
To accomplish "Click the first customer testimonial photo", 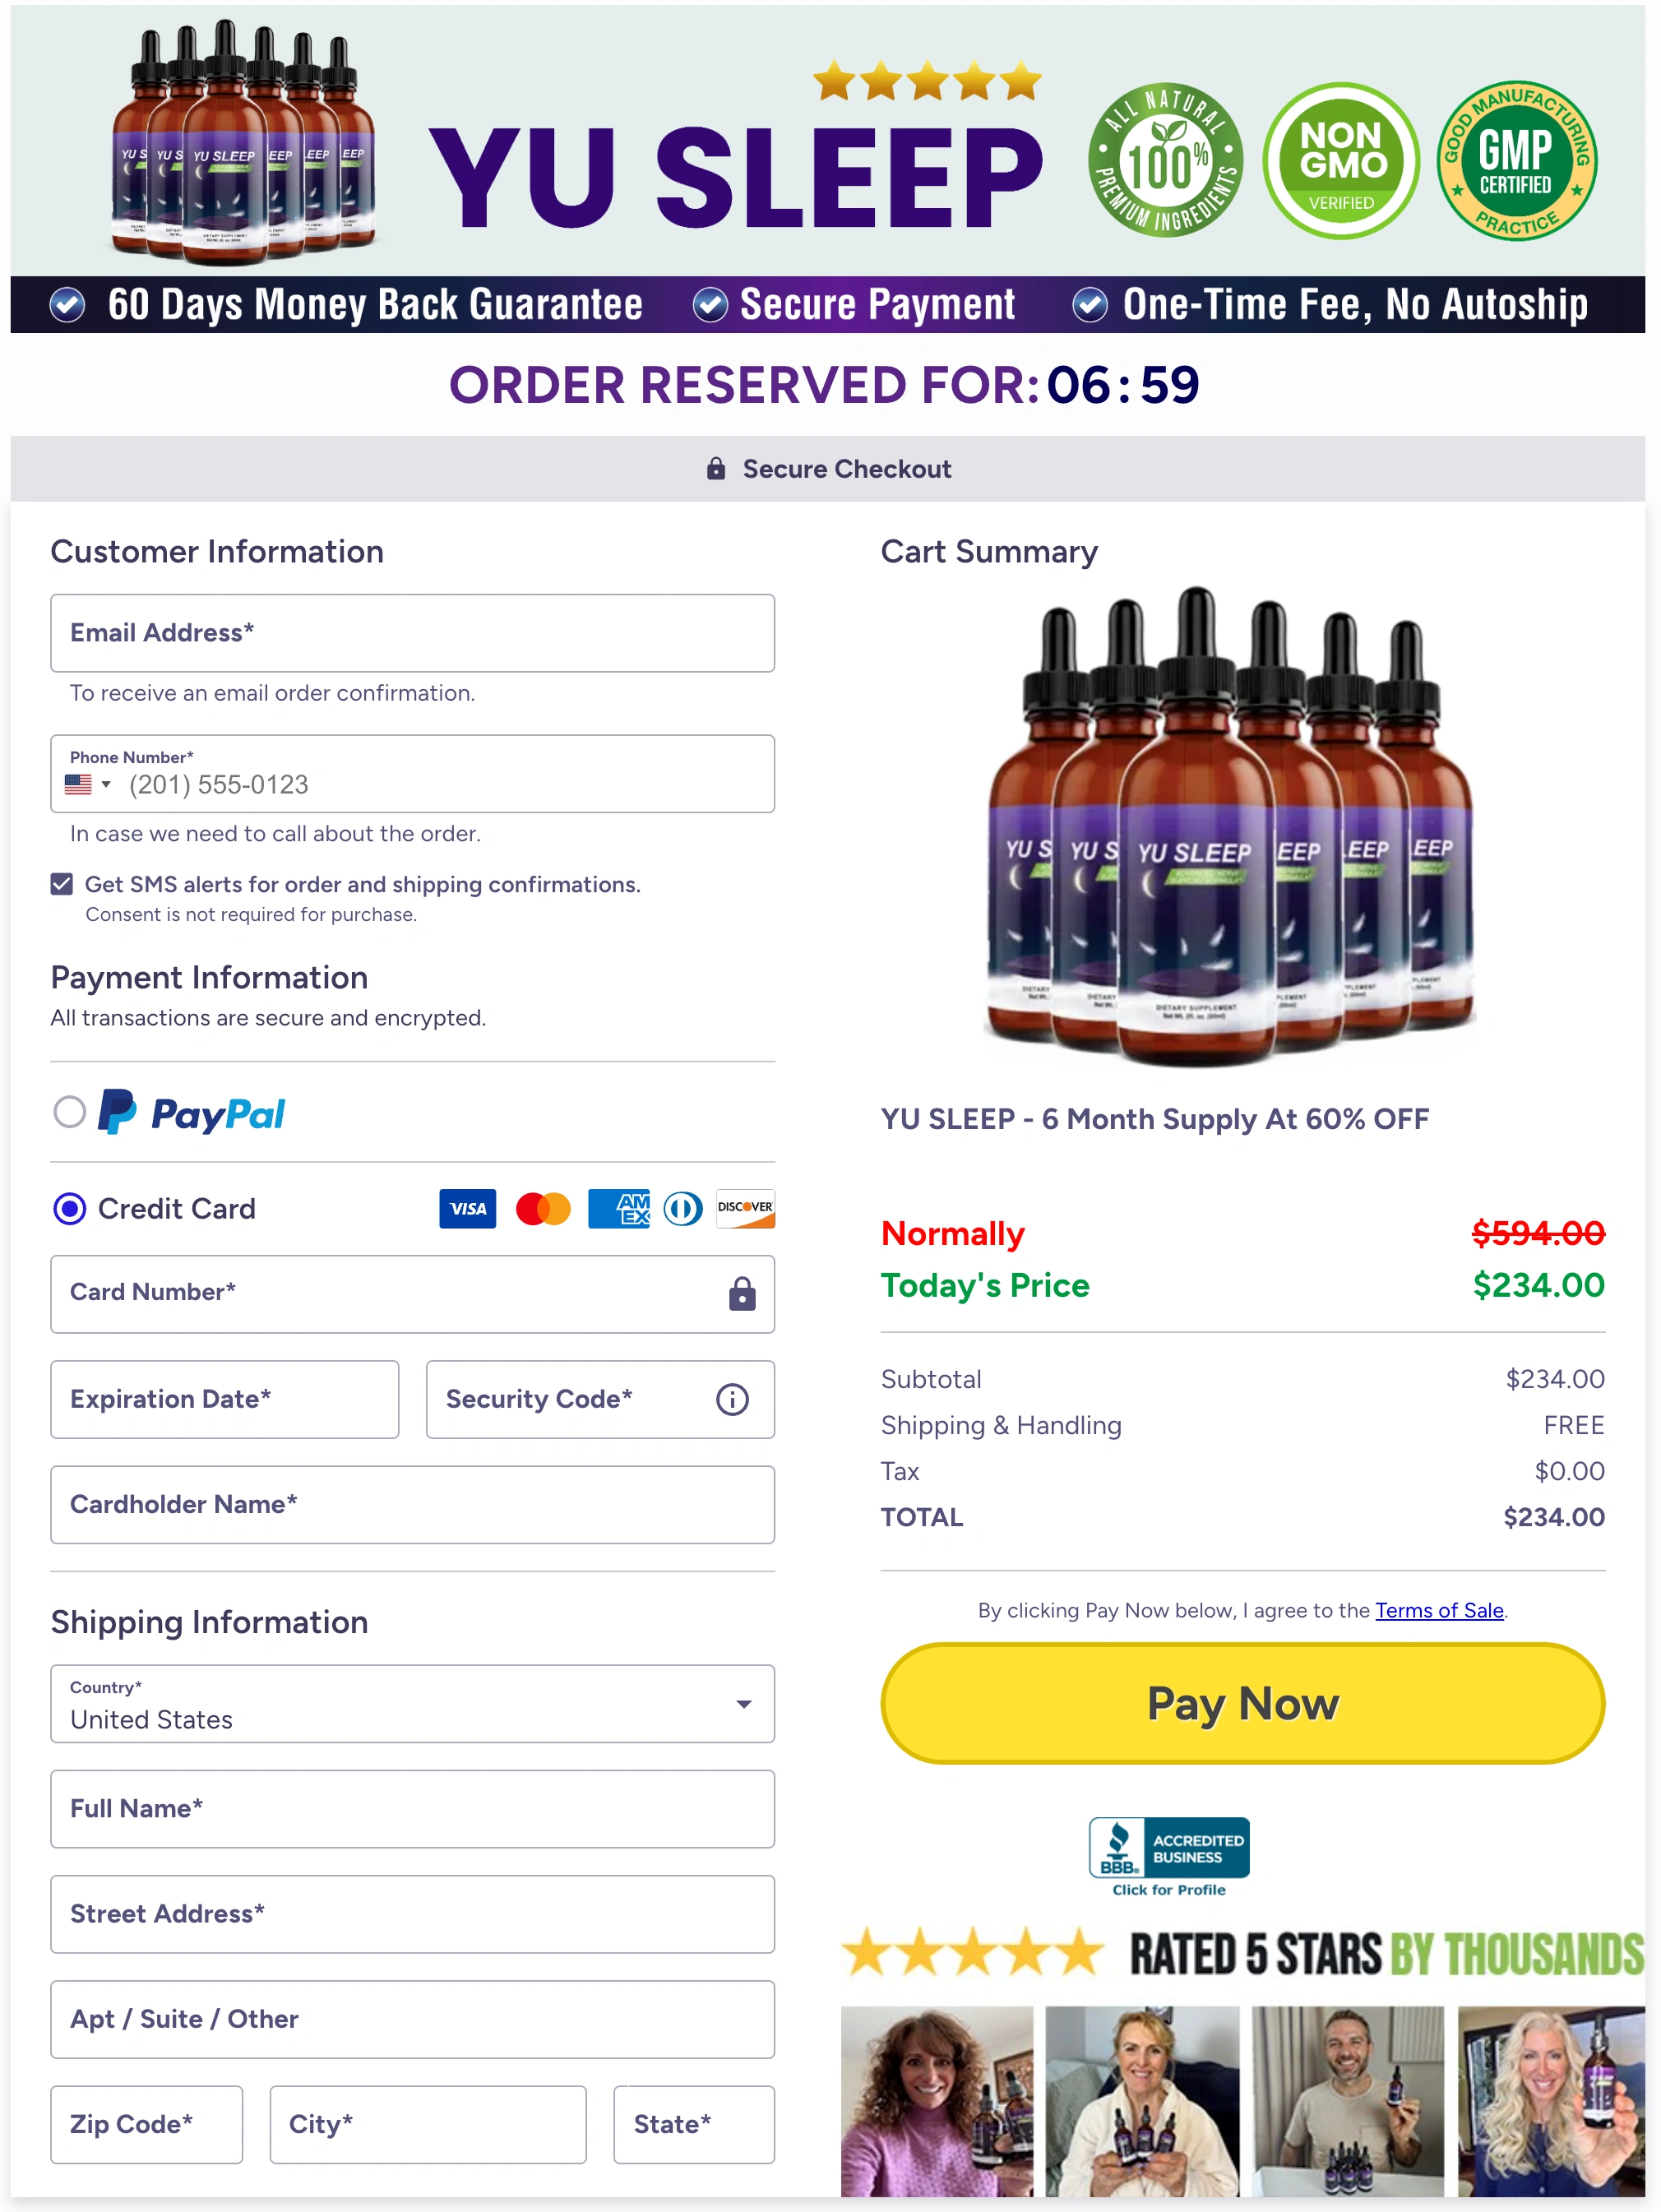I will (x=937, y=2101).
